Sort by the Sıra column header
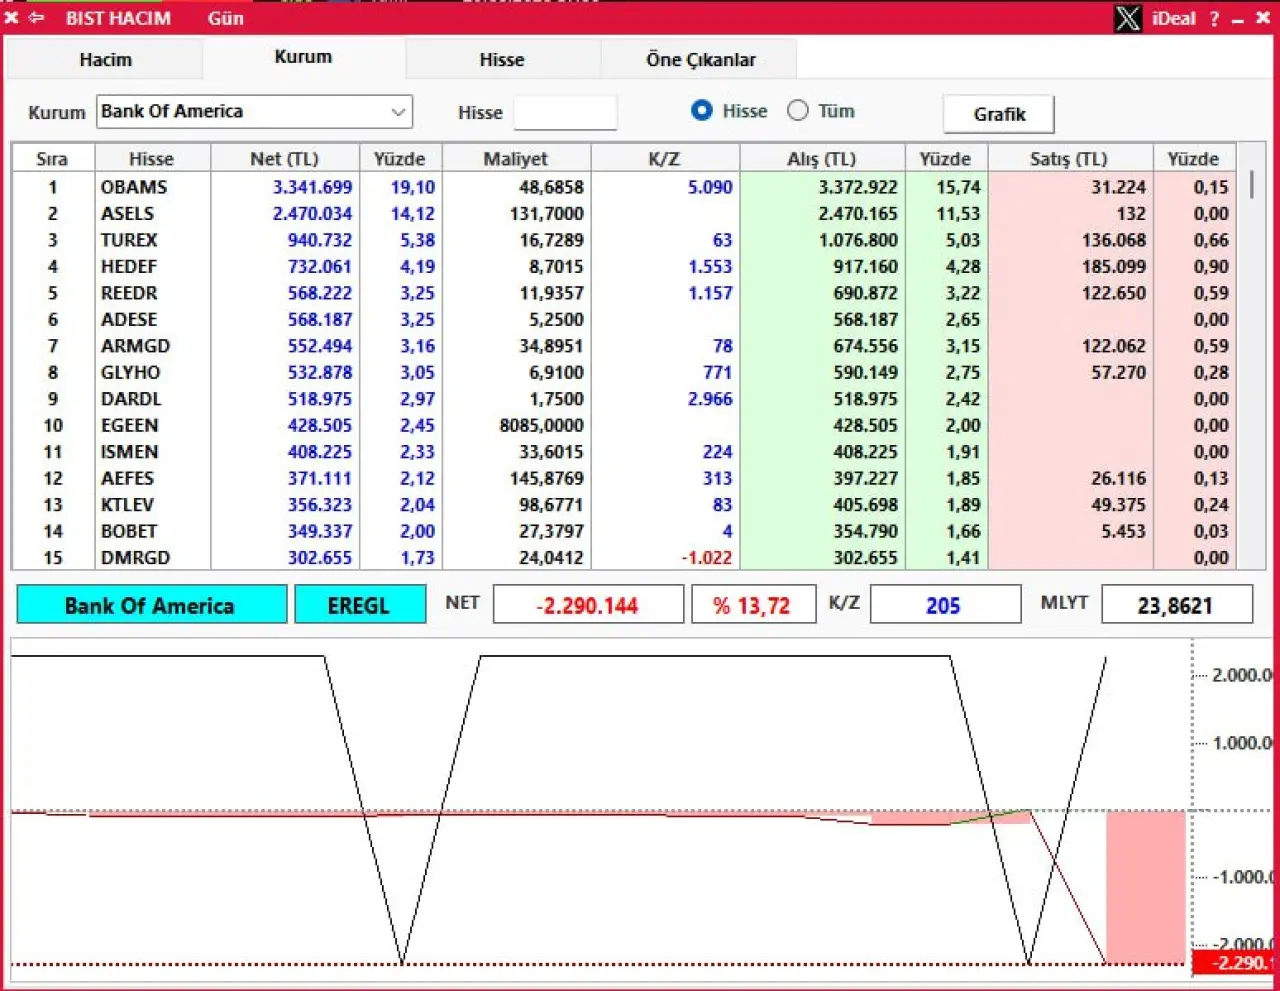 [x=52, y=159]
